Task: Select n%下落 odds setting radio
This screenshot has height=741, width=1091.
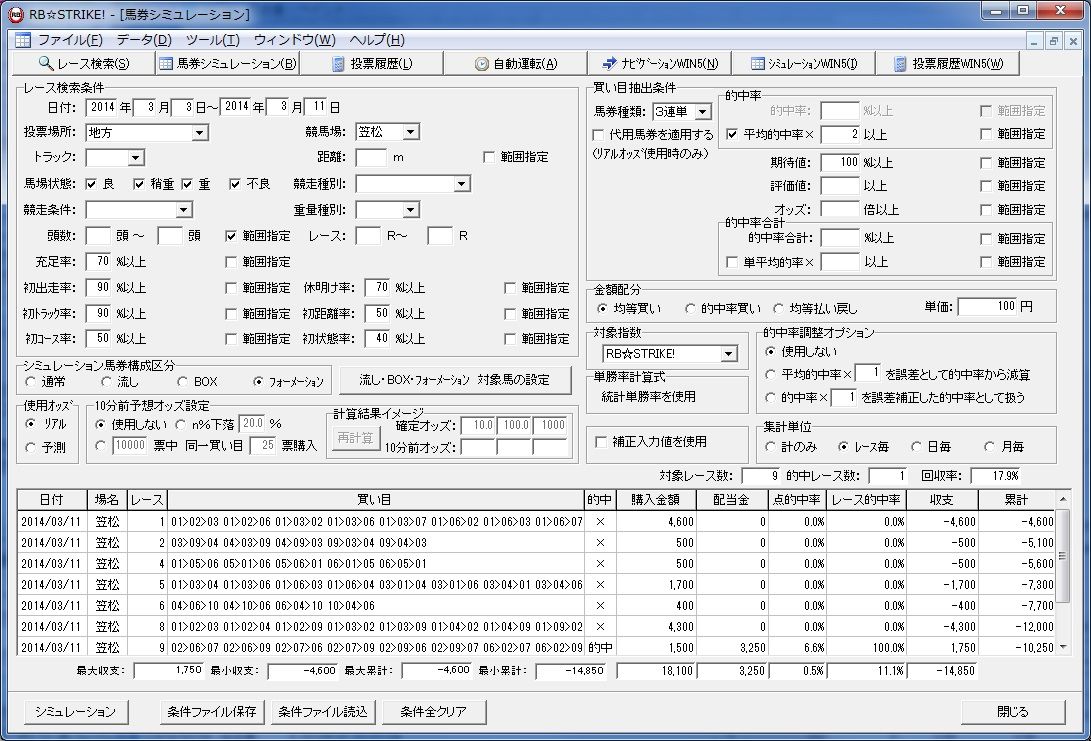Action: click(x=181, y=424)
